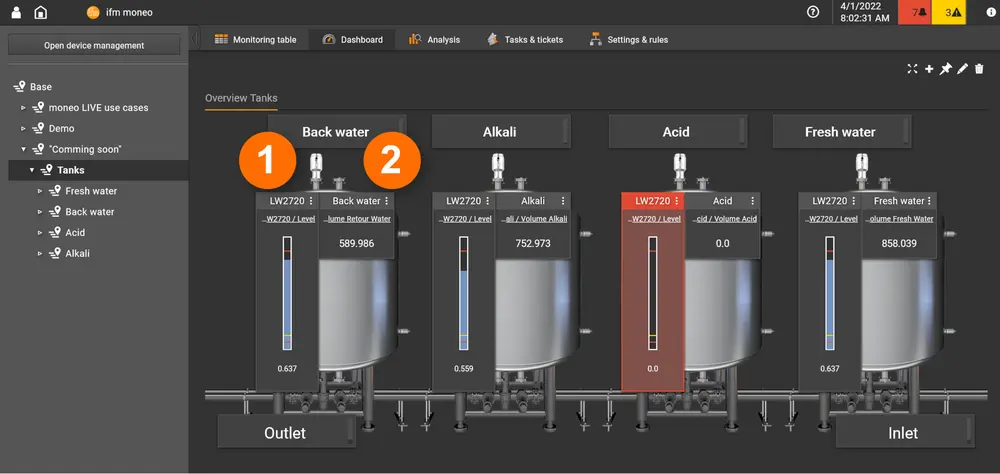The height and width of the screenshot is (474, 1000).
Task: Pin the dashboard with pin icon
Action: click(945, 69)
